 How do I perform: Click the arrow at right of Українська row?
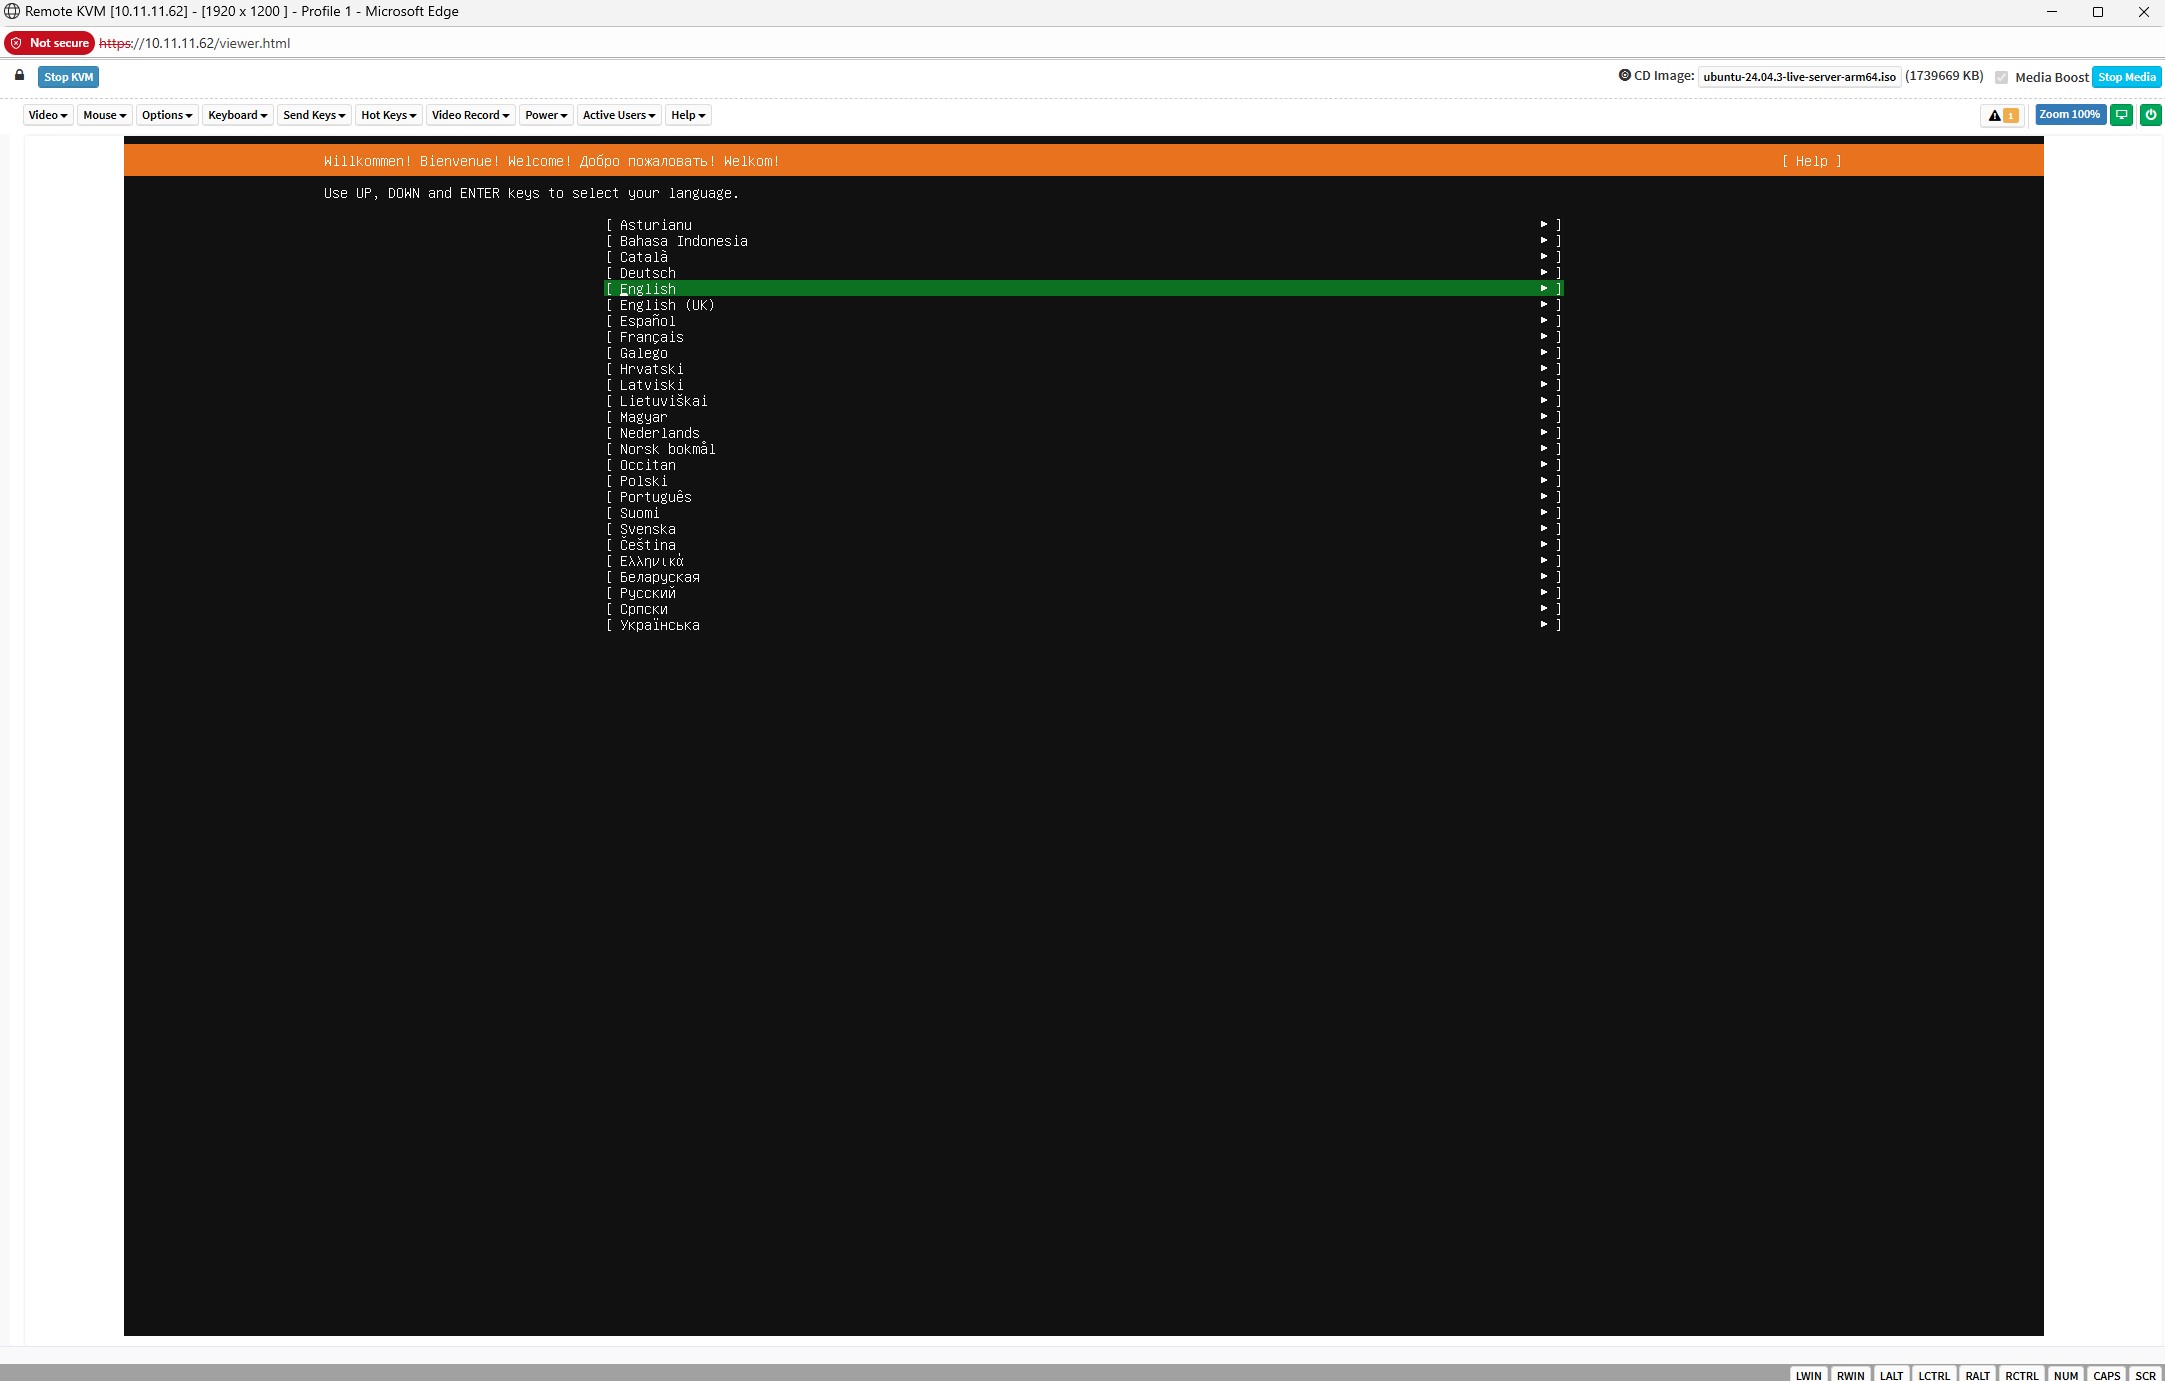pos(1544,625)
